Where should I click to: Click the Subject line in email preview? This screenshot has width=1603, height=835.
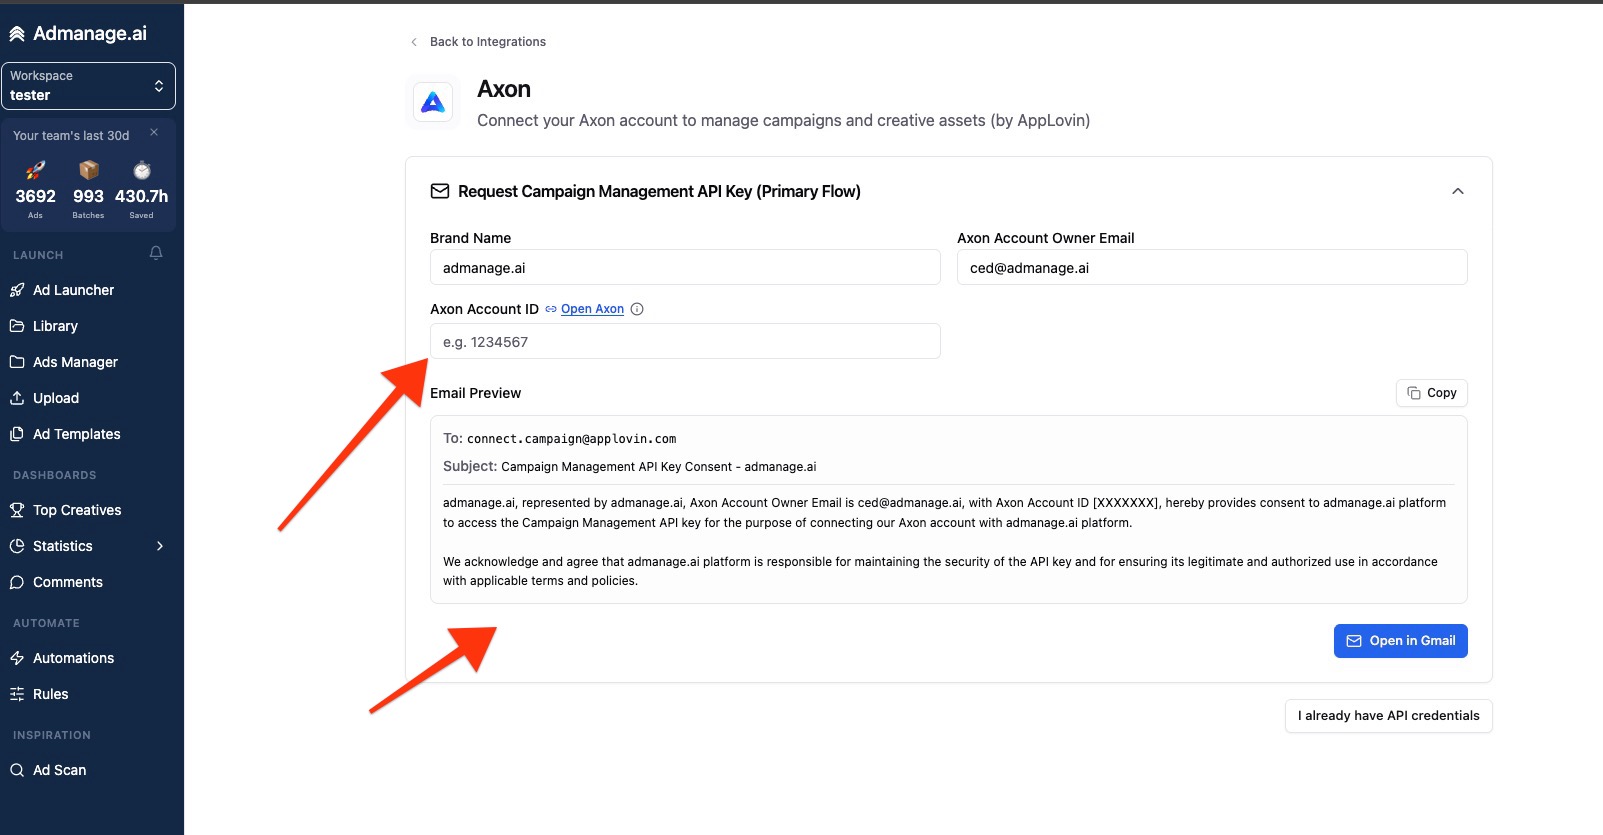pos(630,467)
